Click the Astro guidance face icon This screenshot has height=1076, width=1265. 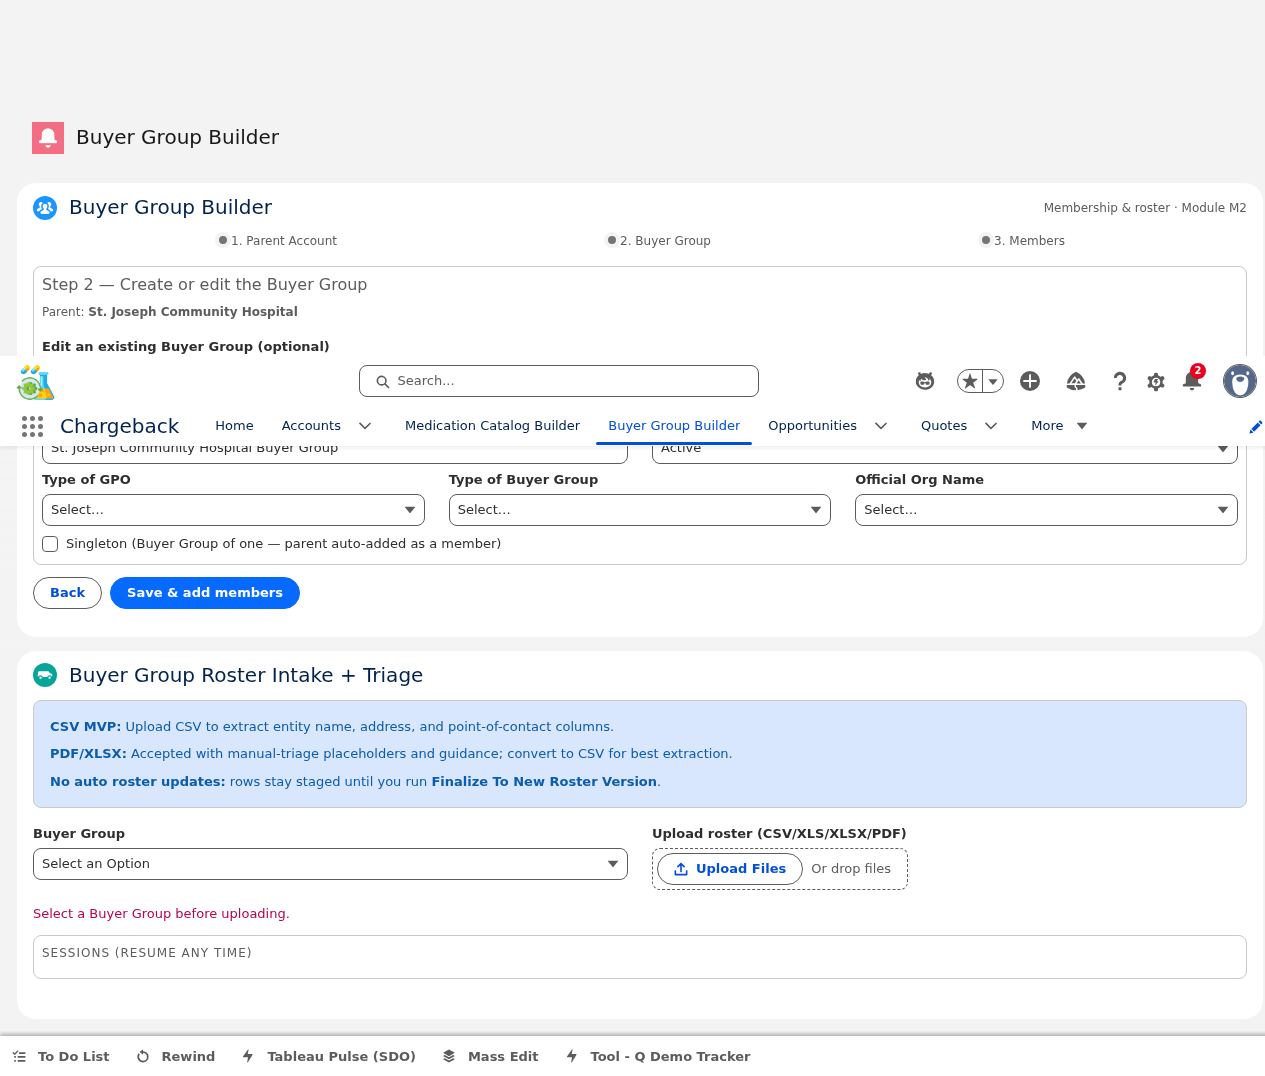pos(925,381)
